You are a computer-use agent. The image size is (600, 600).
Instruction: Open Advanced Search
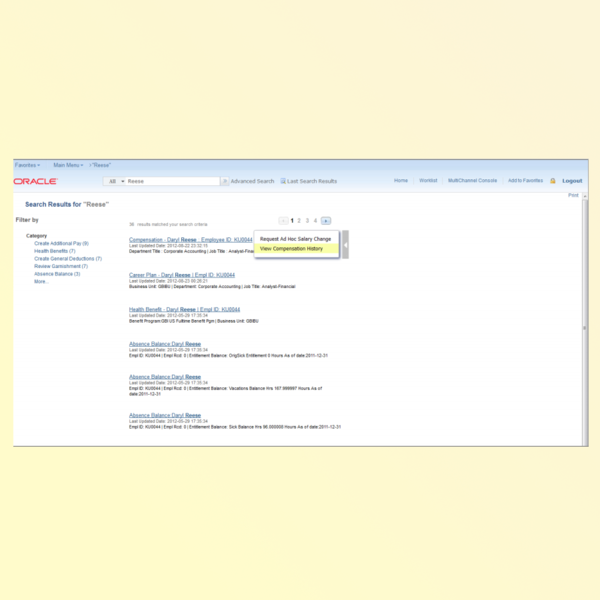[x=252, y=181]
